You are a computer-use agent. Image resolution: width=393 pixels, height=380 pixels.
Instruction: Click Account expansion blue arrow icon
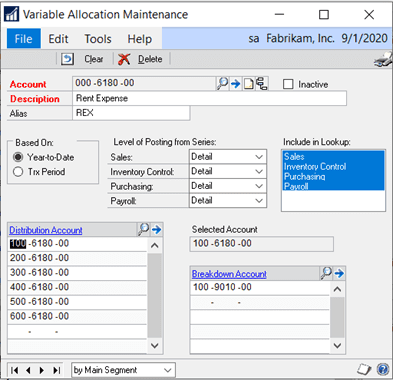[x=236, y=84]
